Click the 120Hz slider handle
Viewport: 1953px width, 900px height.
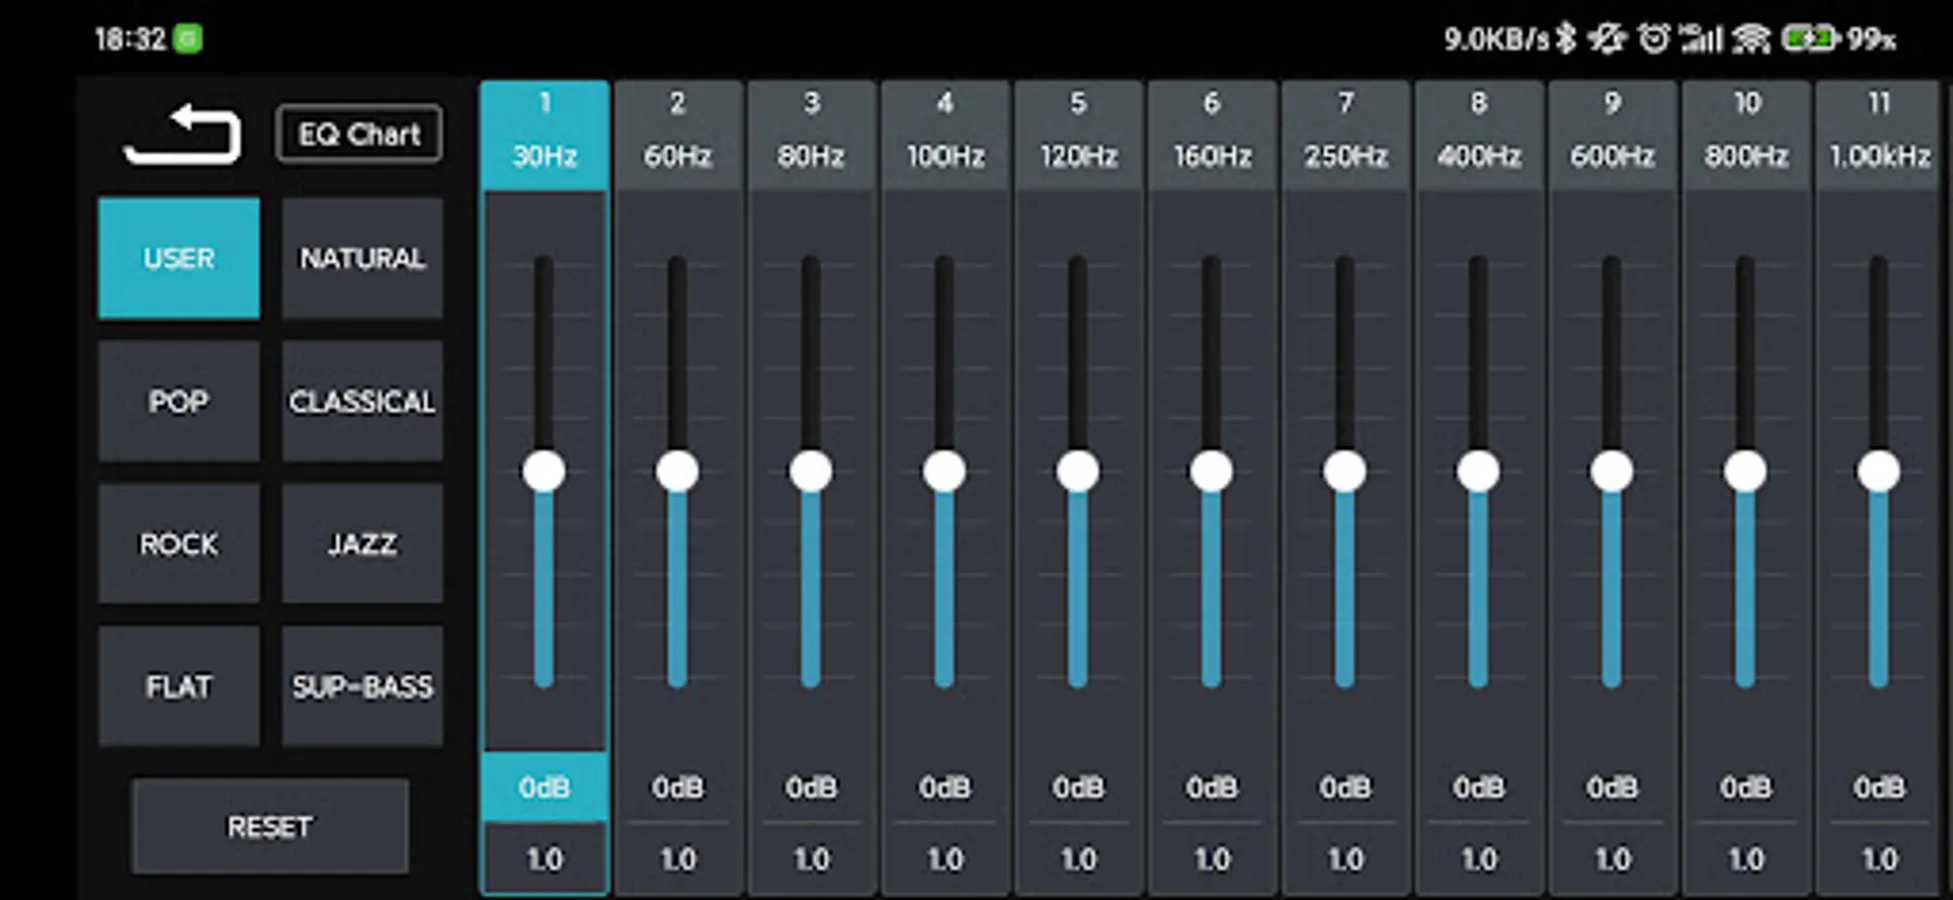(1078, 472)
